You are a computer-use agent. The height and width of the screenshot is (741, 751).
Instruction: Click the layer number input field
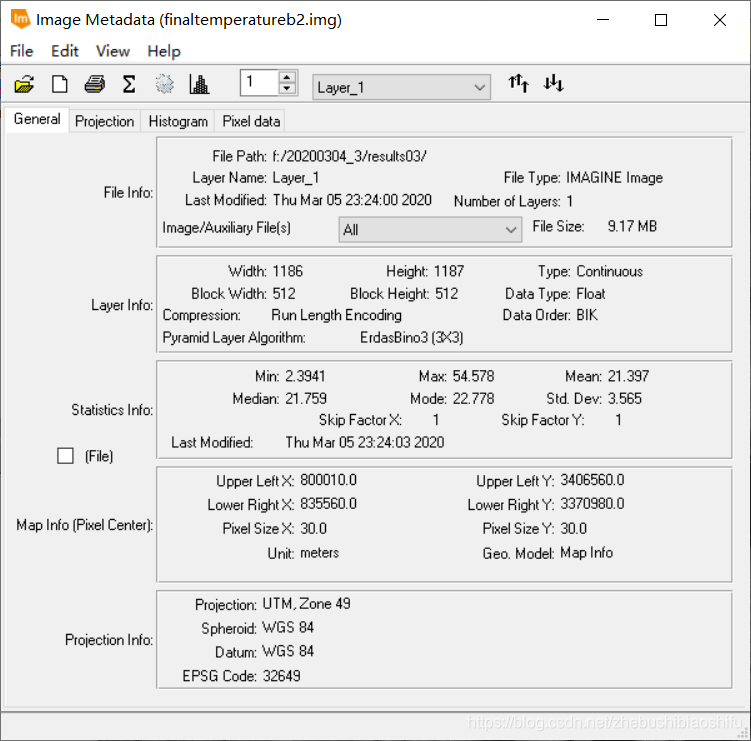pyautogui.click(x=260, y=83)
